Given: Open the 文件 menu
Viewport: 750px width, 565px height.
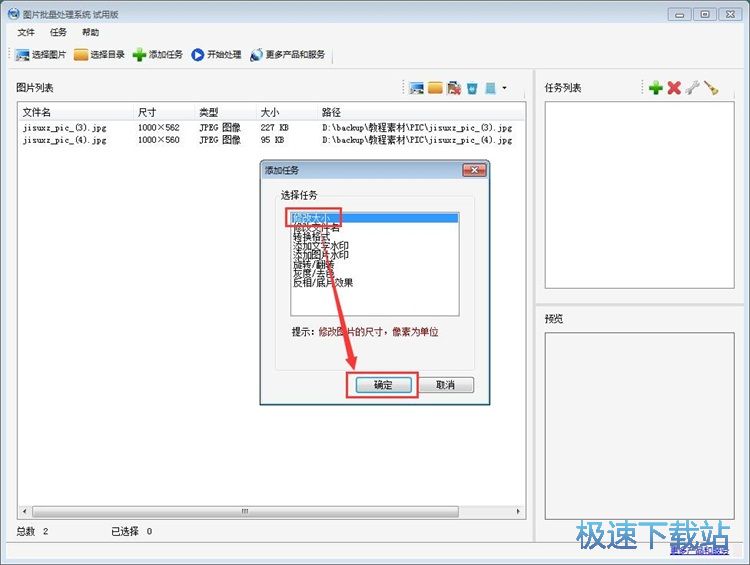Looking at the screenshot, I should coord(26,33).
